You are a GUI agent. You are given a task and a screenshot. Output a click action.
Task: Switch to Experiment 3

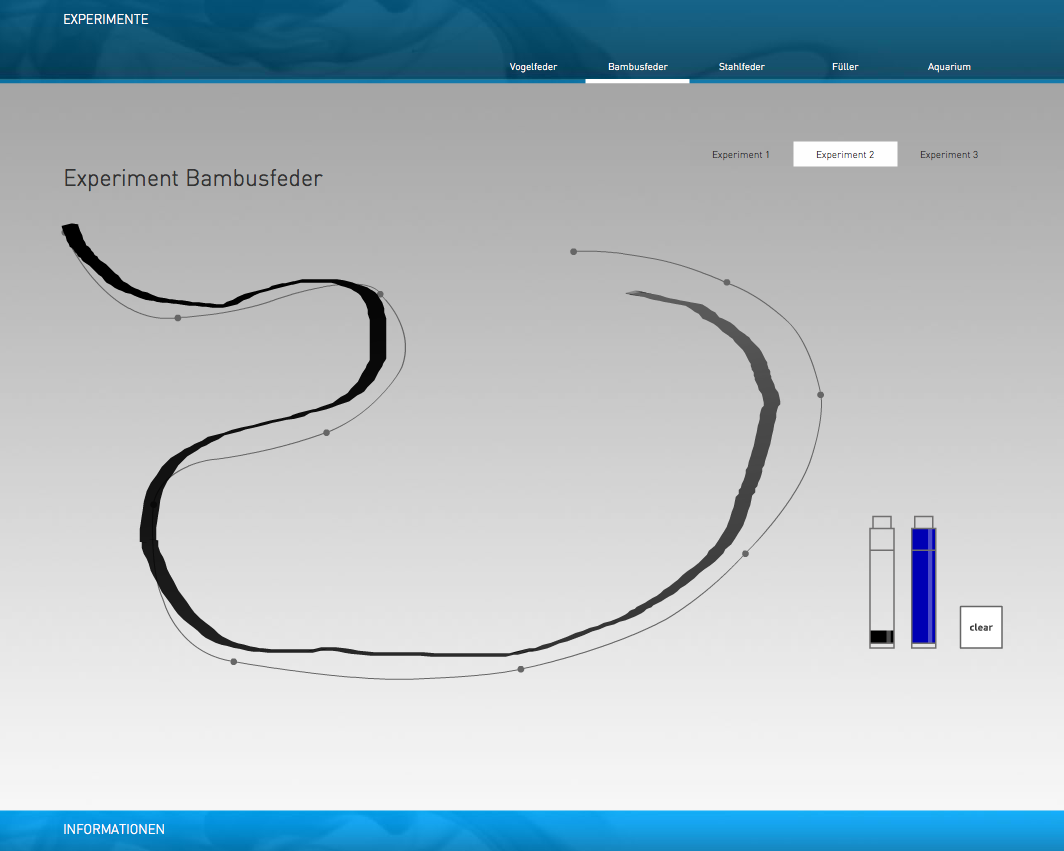(949, 155)
